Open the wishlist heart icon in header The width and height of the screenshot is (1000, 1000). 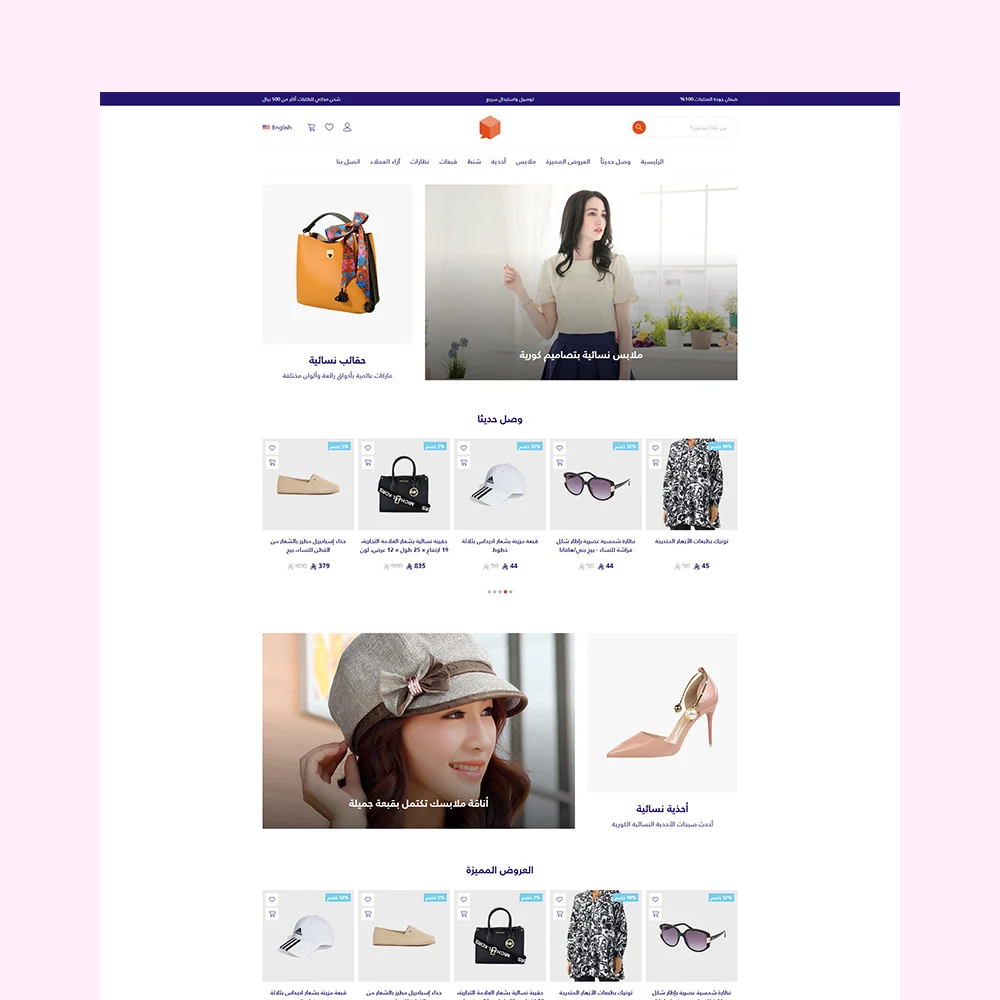click(x=329, y=128)
